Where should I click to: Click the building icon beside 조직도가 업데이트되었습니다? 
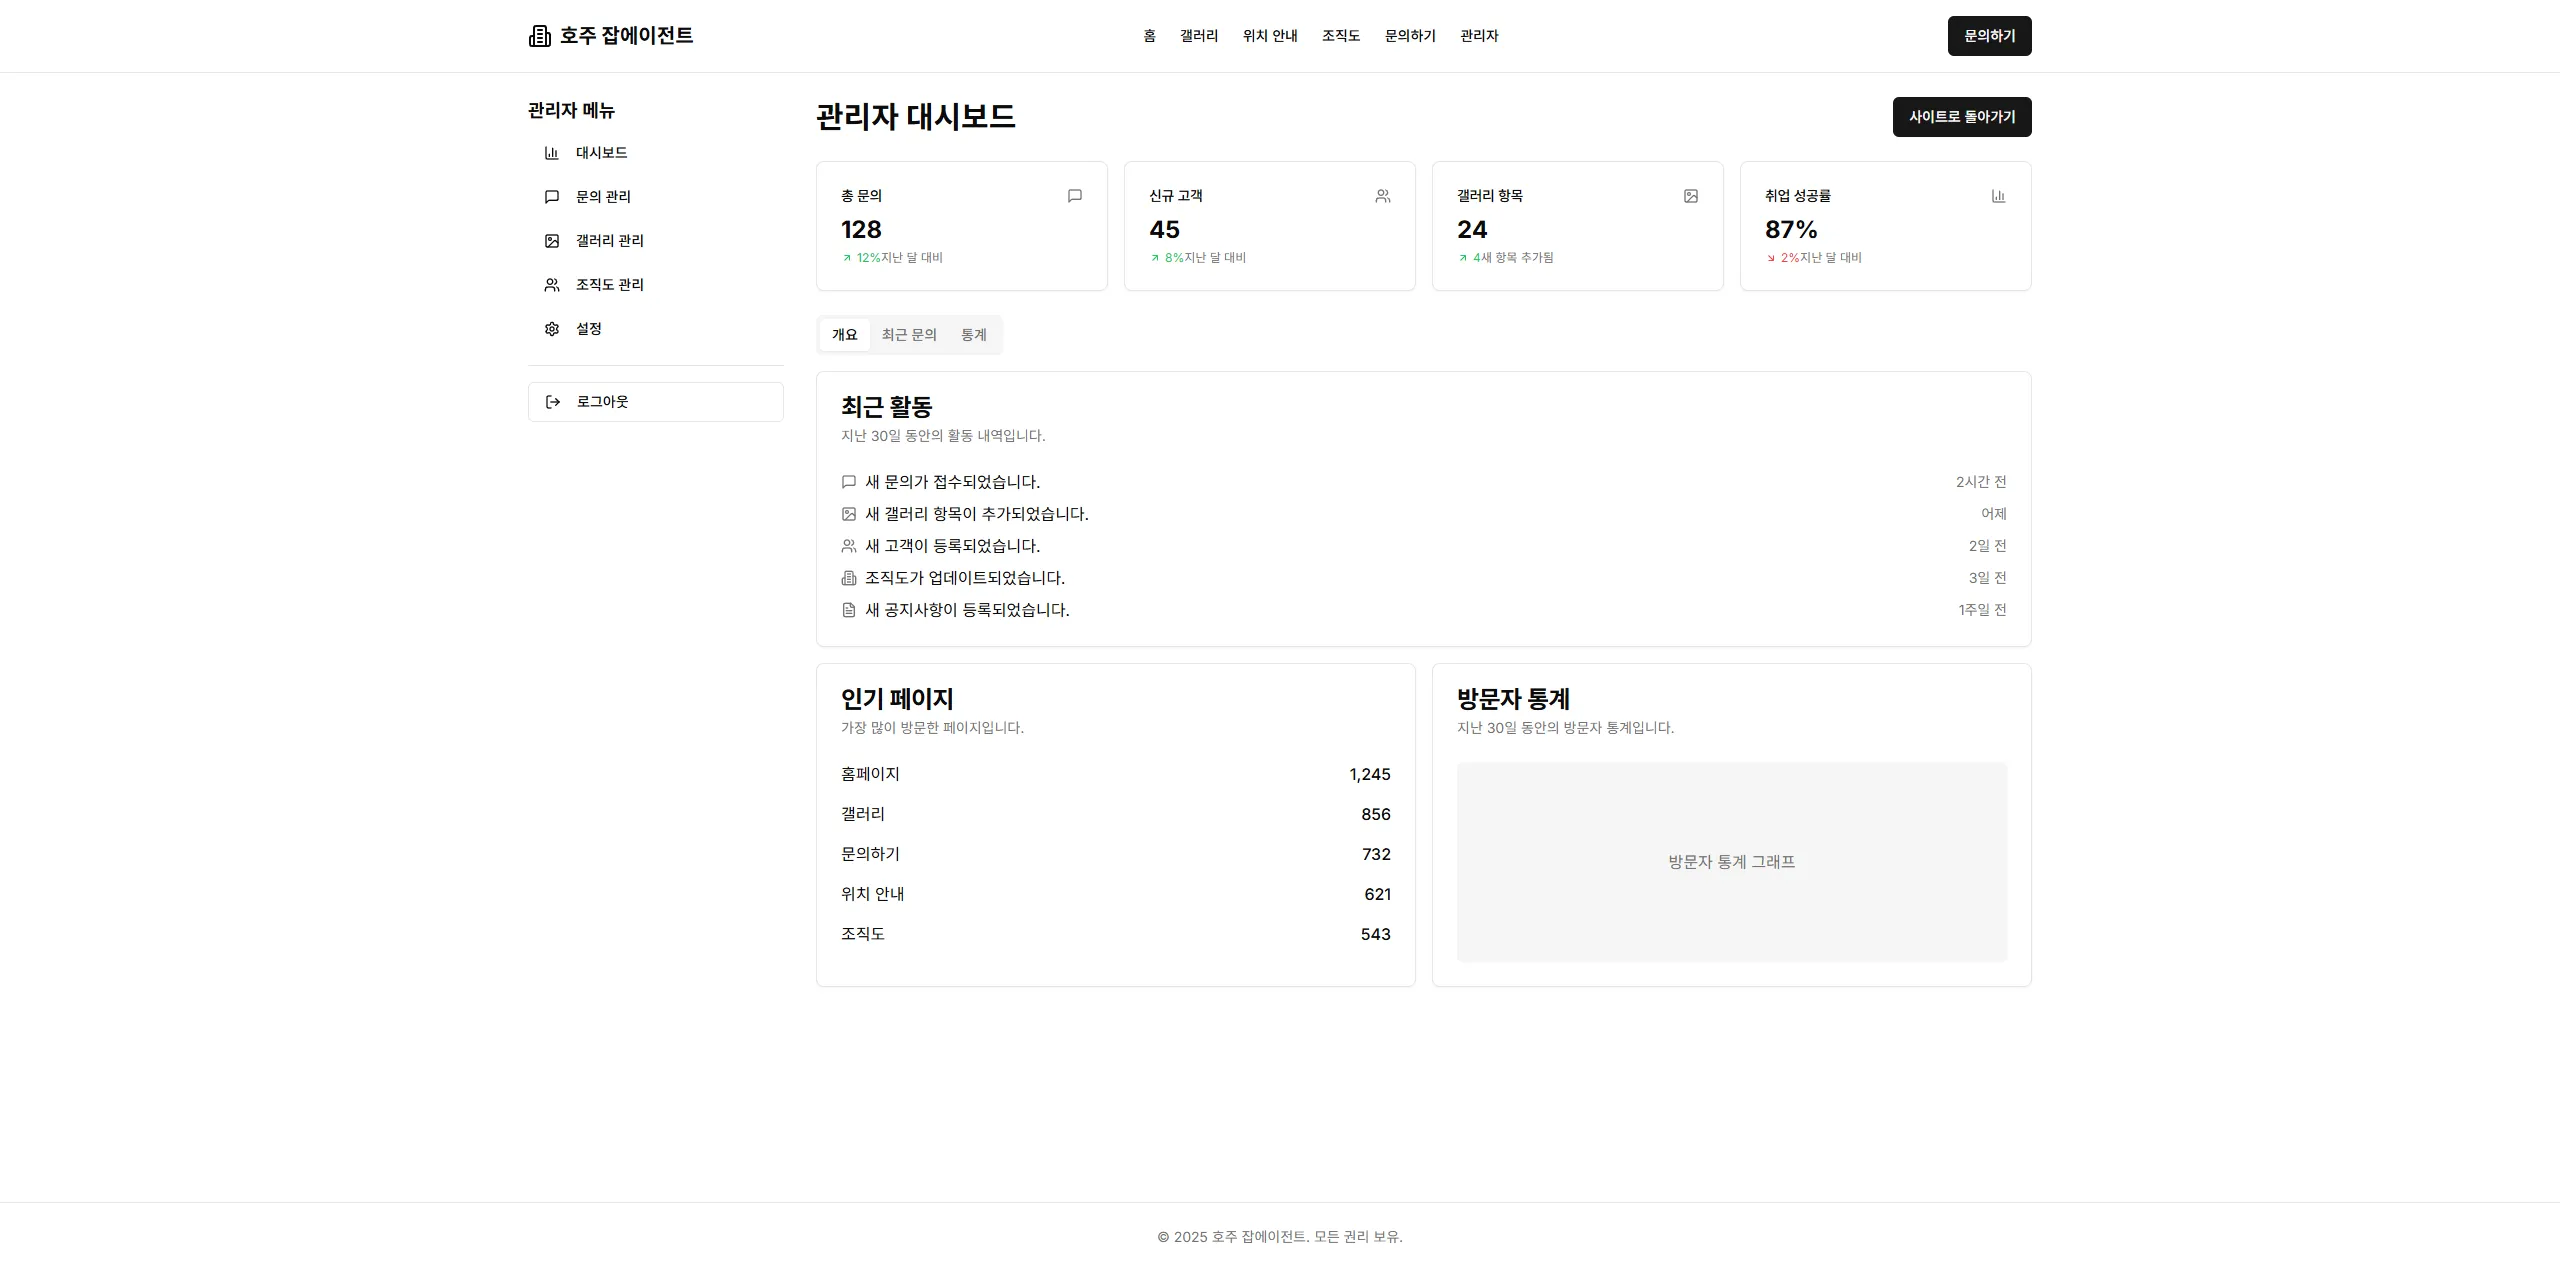pyautogui.click(x=849, y=578)
